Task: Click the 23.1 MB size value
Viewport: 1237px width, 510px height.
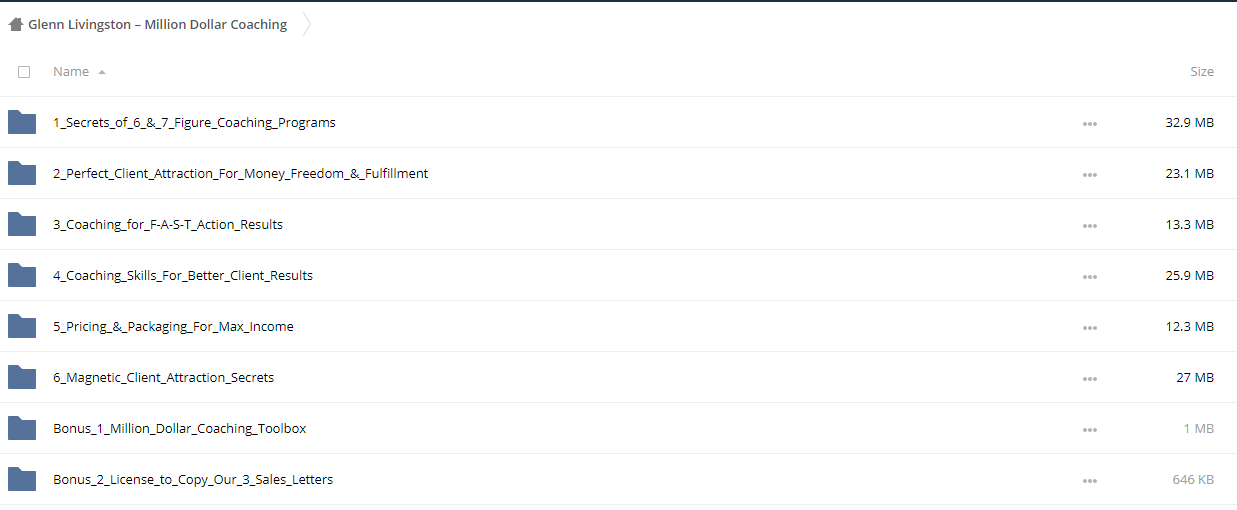Action: (x=1190, y=174)
